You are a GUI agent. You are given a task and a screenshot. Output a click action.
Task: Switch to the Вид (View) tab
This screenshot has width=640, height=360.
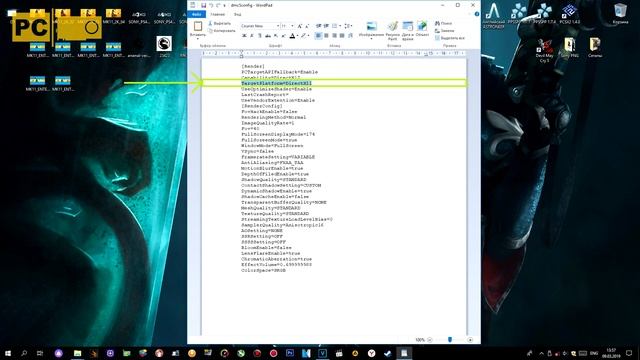coord(237,14)
